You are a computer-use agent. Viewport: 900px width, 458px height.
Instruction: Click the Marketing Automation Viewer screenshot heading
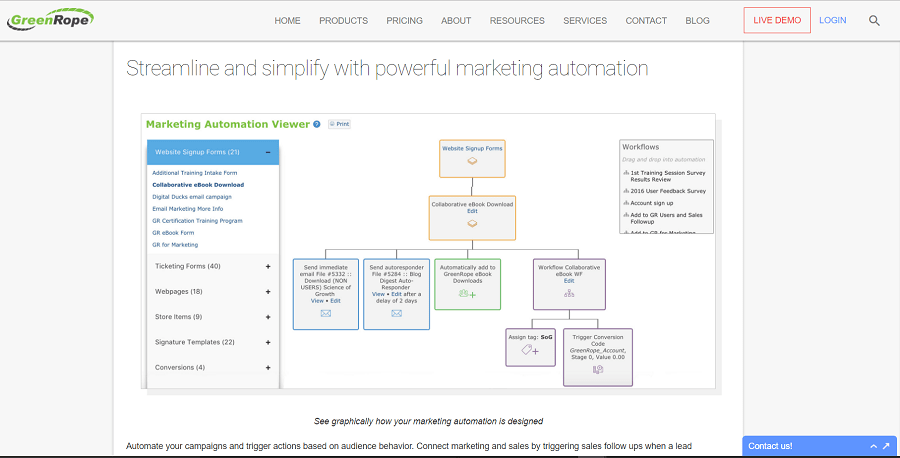227,124
